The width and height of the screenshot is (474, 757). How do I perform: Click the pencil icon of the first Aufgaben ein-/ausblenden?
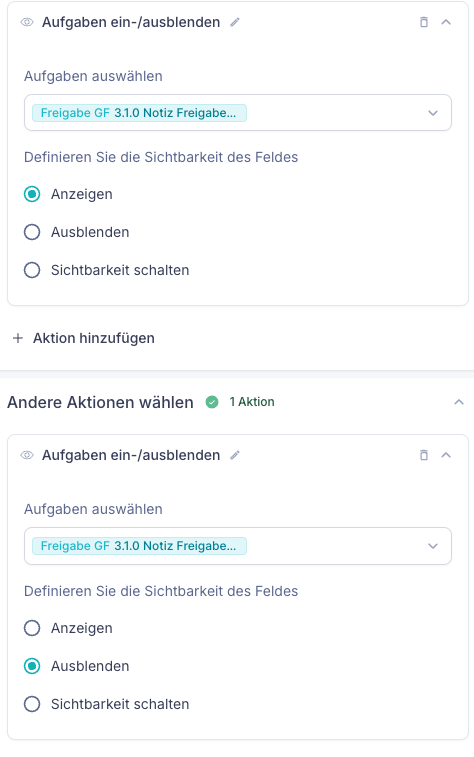coord(235,22)
